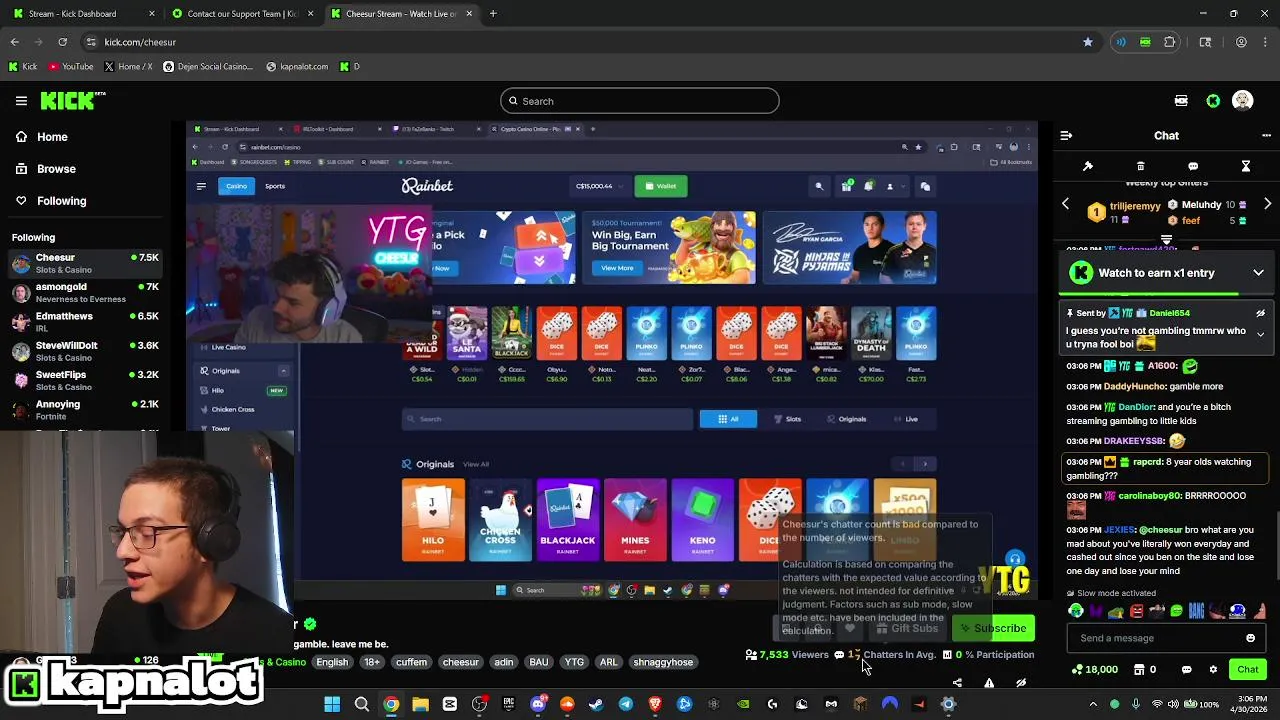The height and width of the screenshot is (720, 1280).
Task: Click the moderation hammer icon in chat
Action: (1088, 166)
